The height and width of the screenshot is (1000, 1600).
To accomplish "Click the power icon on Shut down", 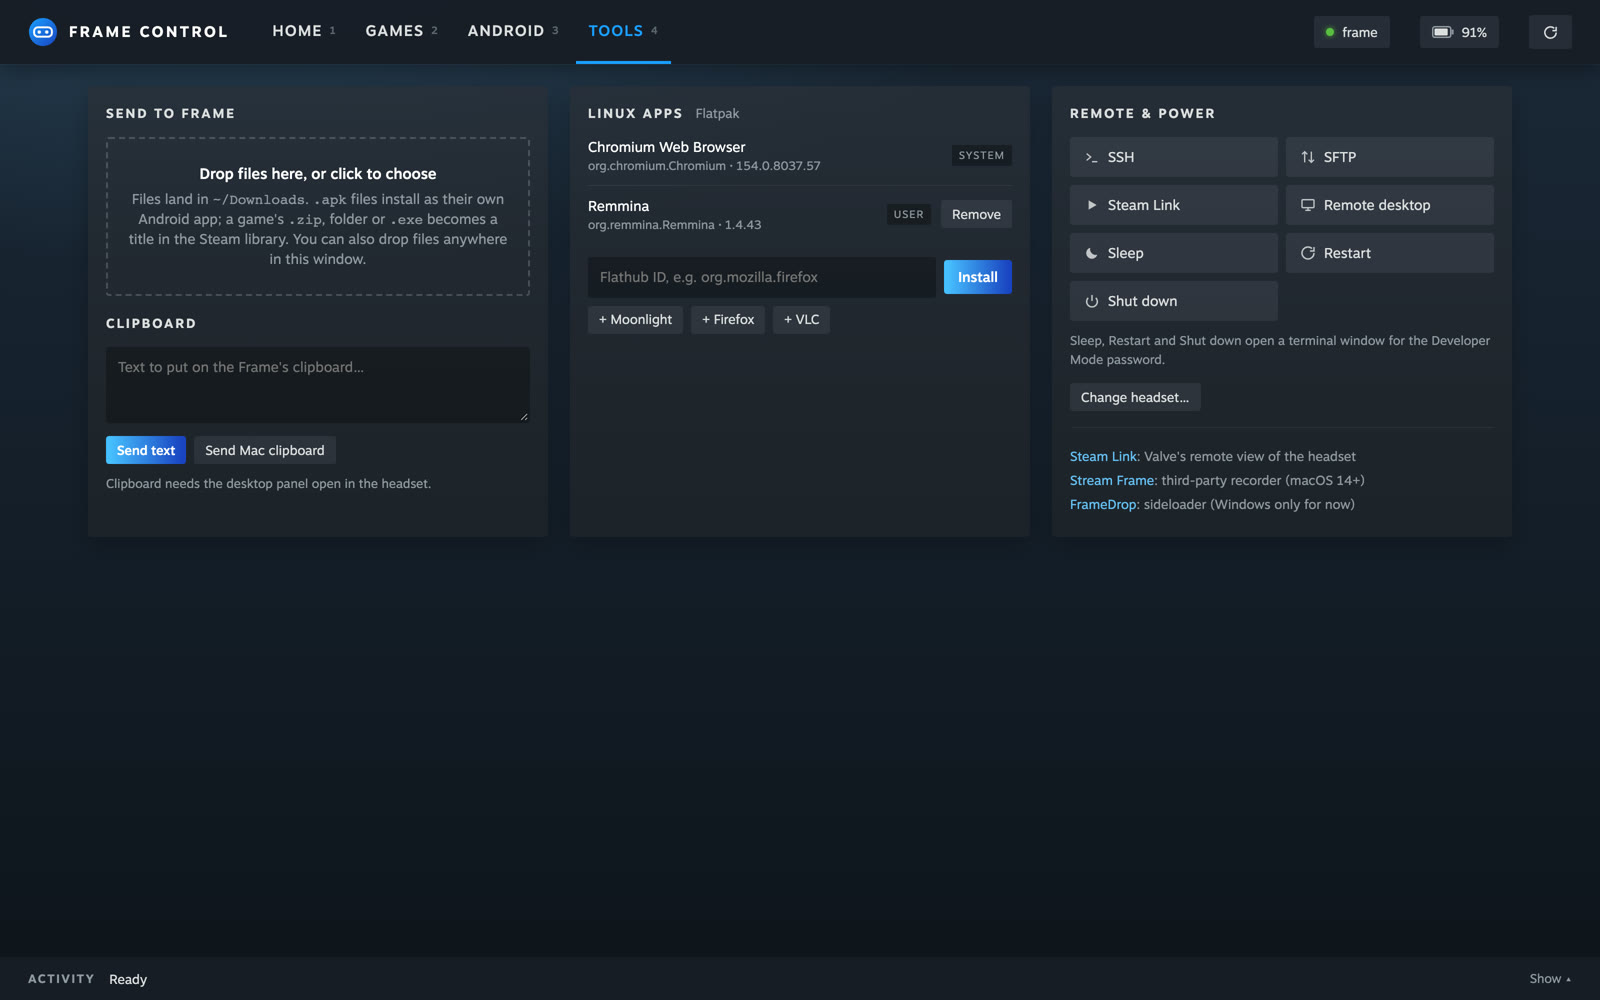I will point(1091,301).
